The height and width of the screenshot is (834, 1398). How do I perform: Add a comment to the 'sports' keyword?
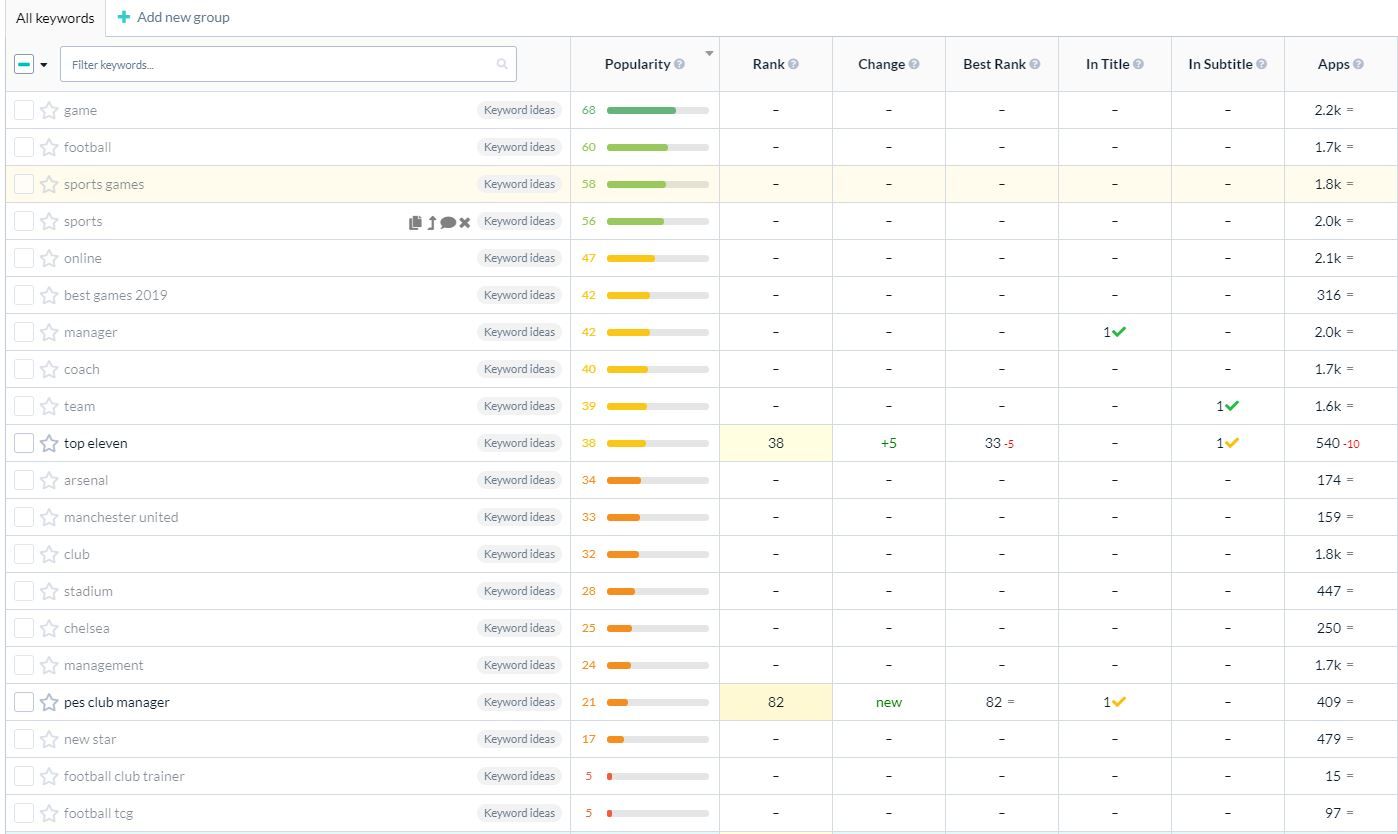[448, 222]
